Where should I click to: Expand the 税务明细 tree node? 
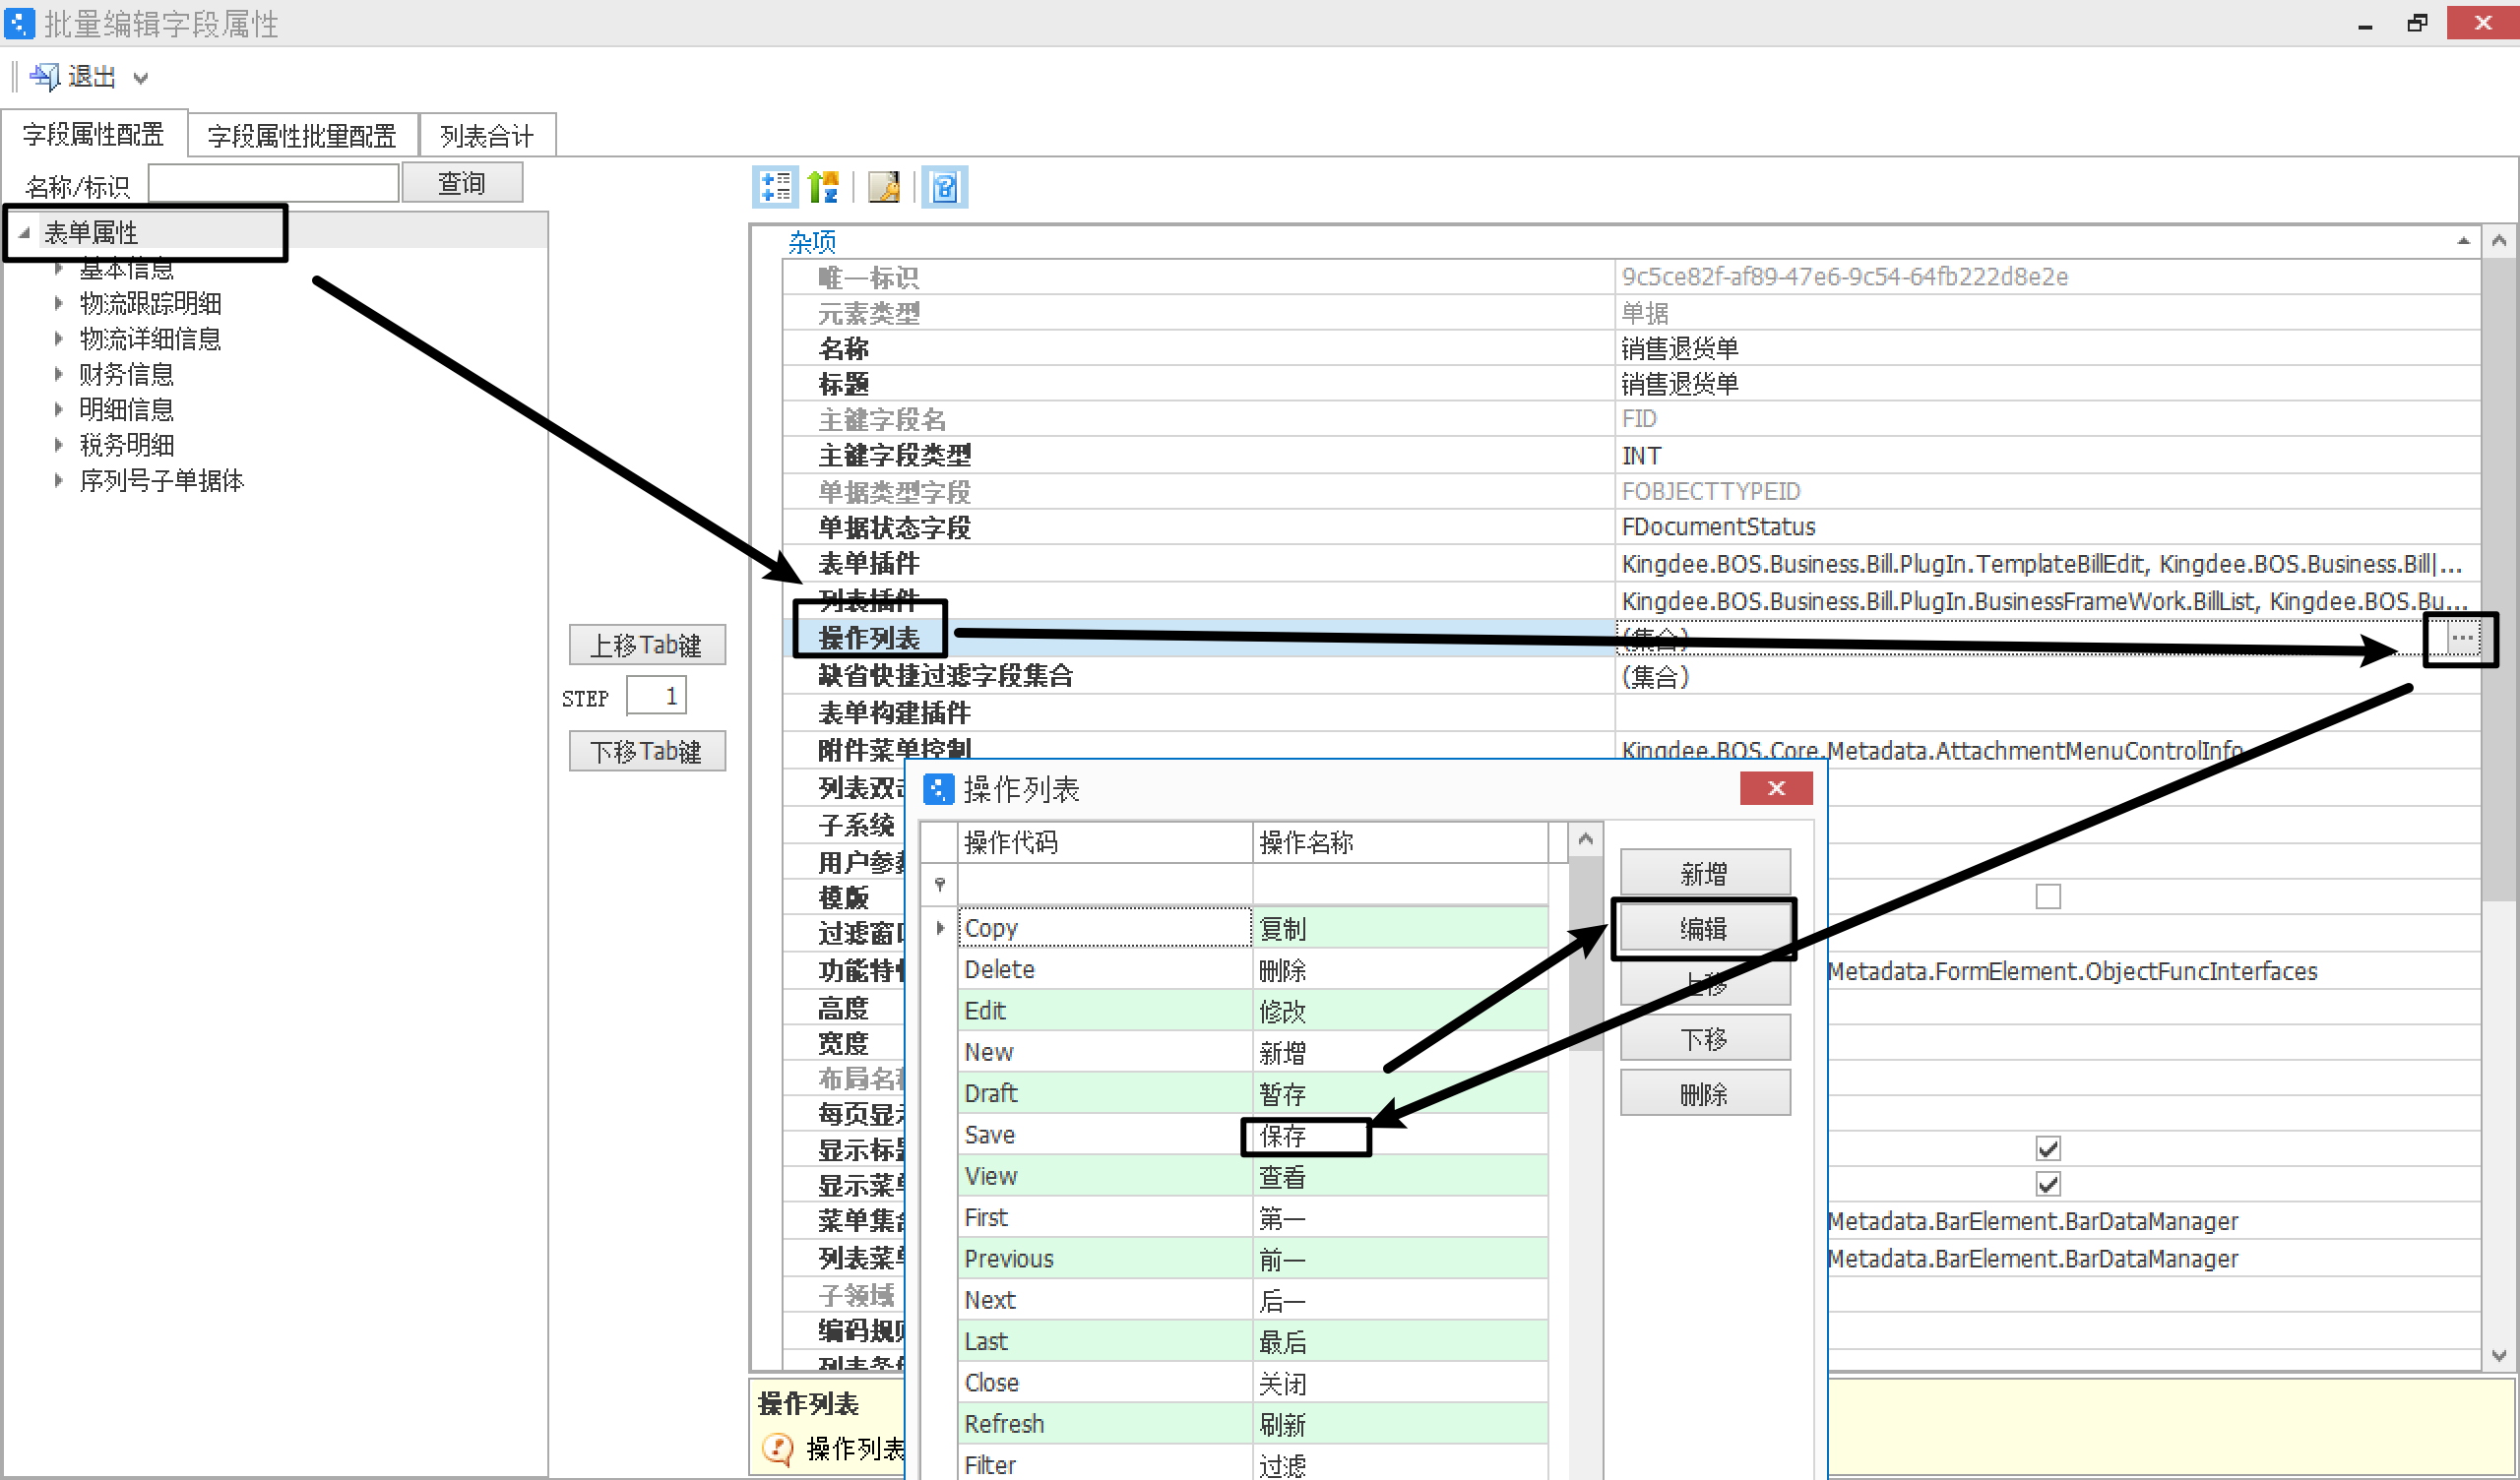click(x=58, y=445)
